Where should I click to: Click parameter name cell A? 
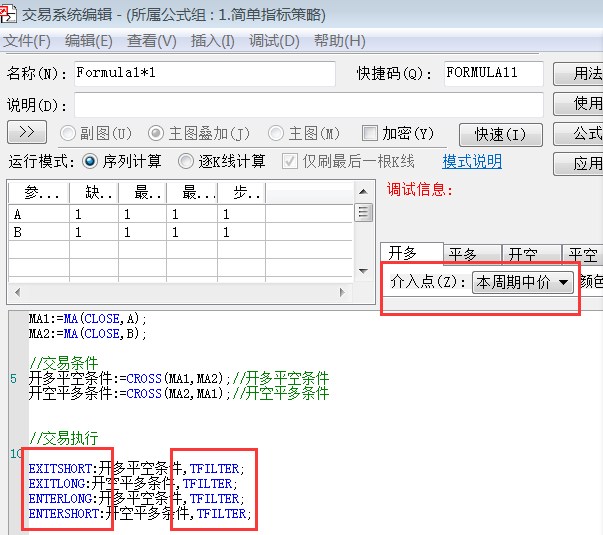(x=39, y=214)
